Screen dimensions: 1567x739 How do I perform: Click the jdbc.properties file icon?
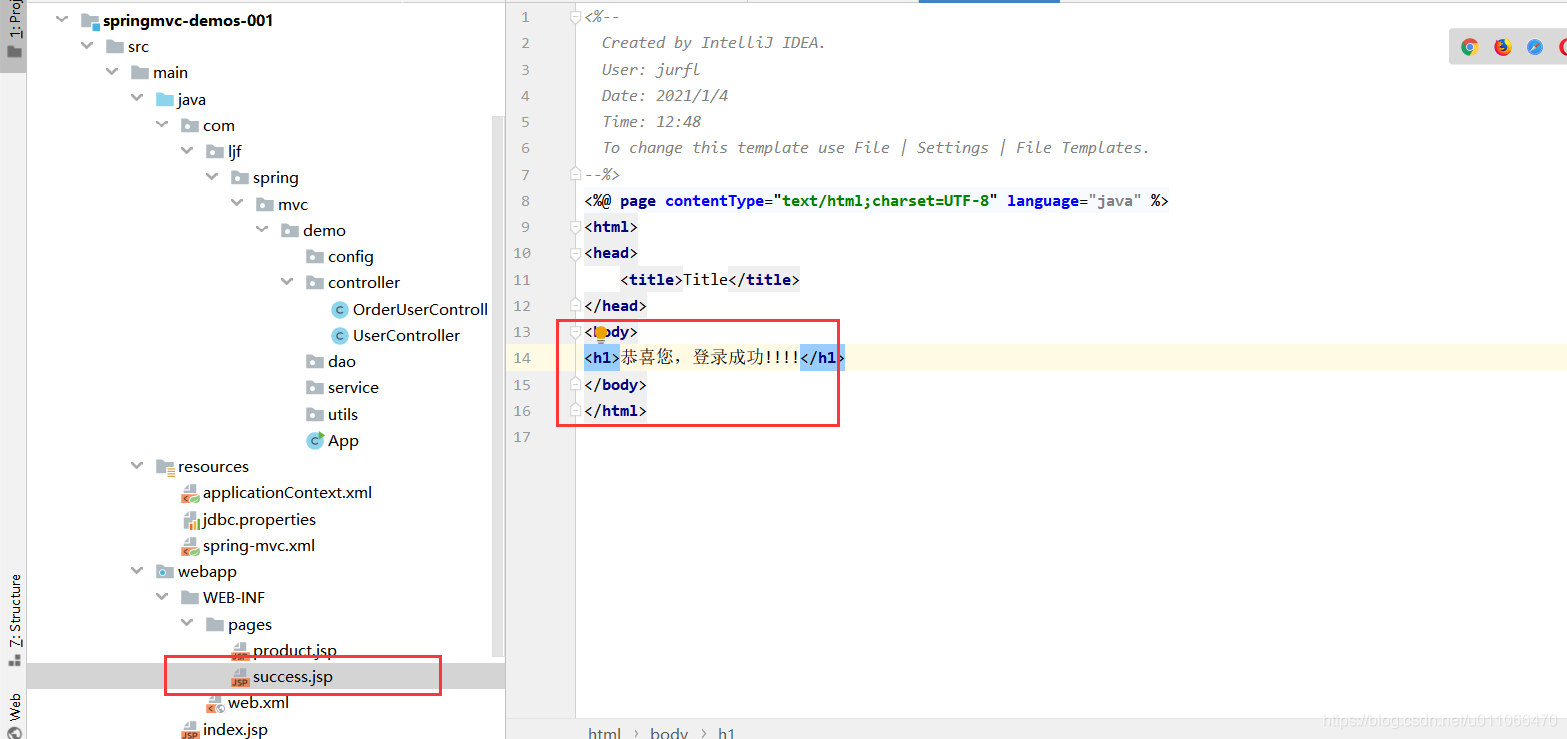[190, 519]
